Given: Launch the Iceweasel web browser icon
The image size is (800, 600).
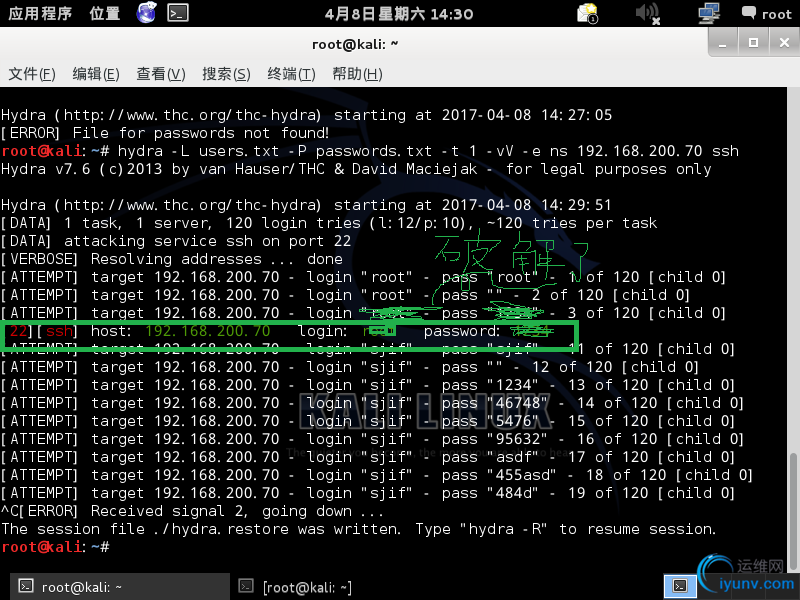Looking at the screenshot, I should 146,13.
